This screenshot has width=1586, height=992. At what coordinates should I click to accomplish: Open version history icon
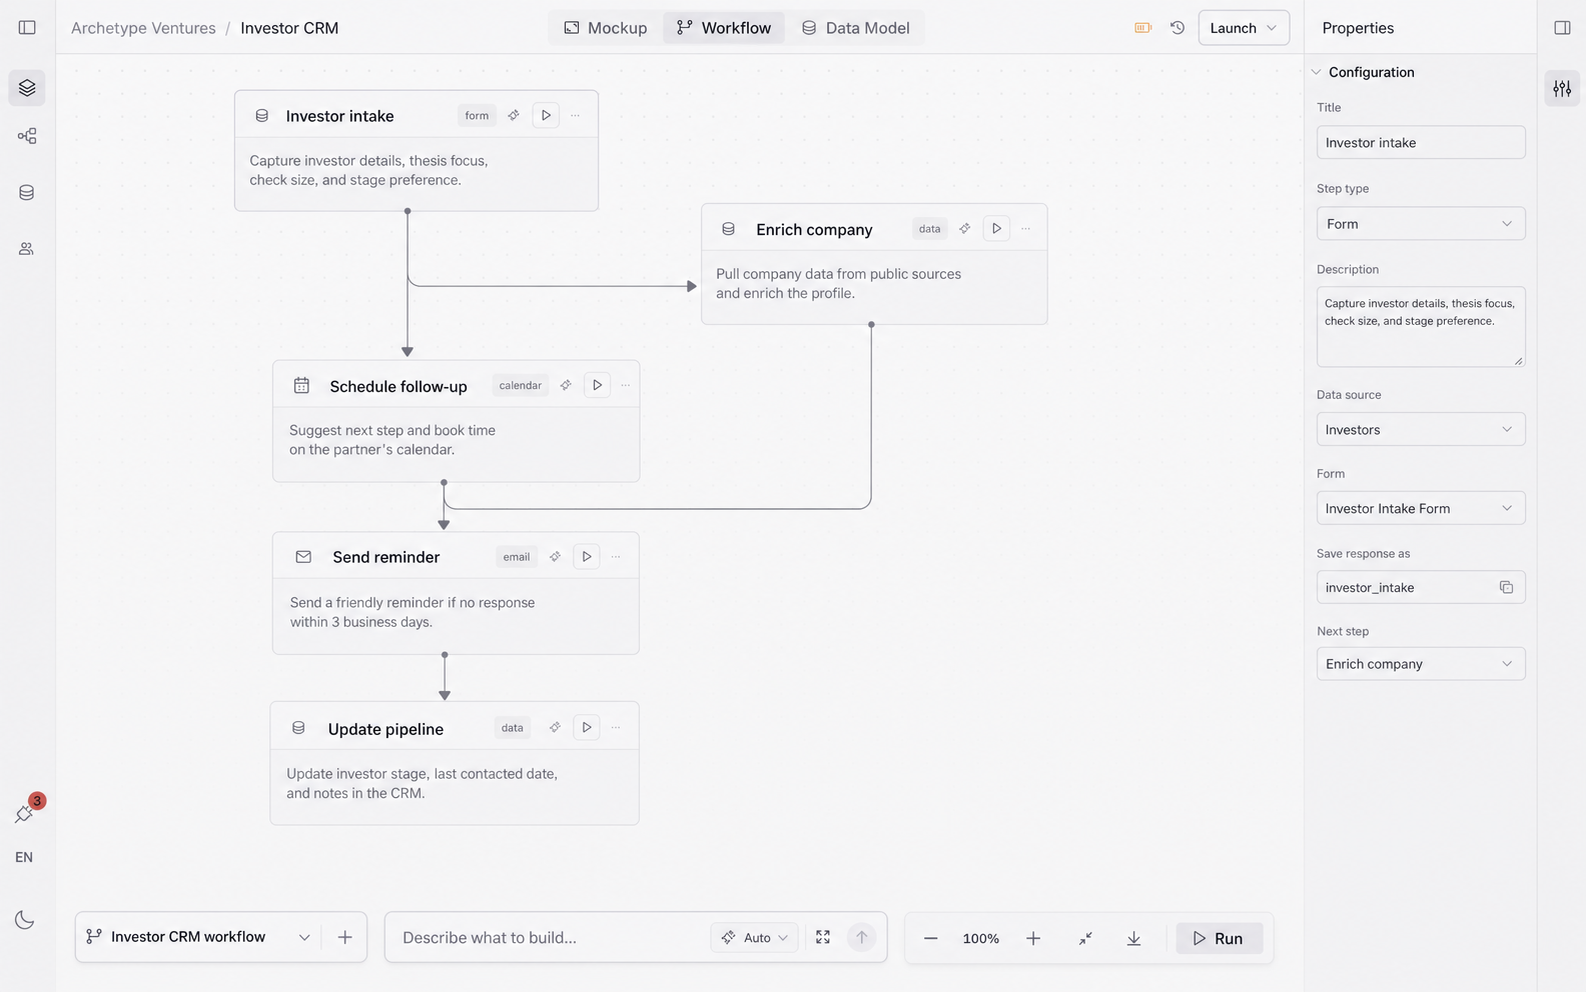point(1178,28)
